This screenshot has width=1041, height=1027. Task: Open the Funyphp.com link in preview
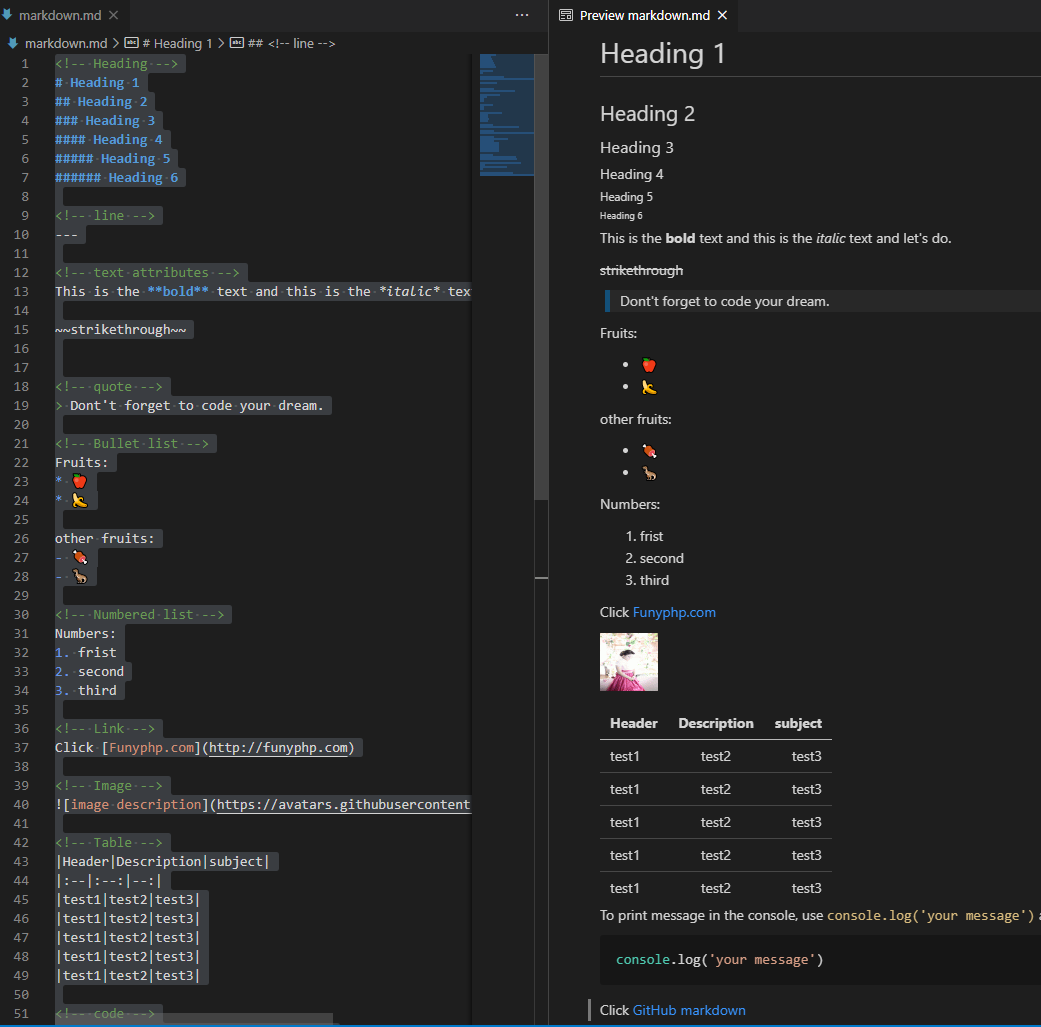[x=674, y=612]
